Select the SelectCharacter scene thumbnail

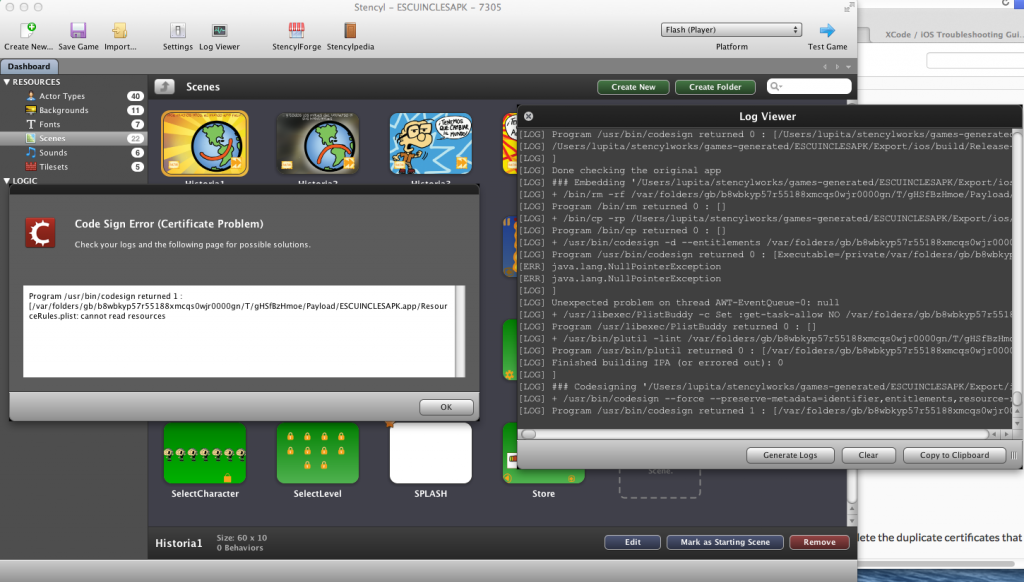(205, 453)
